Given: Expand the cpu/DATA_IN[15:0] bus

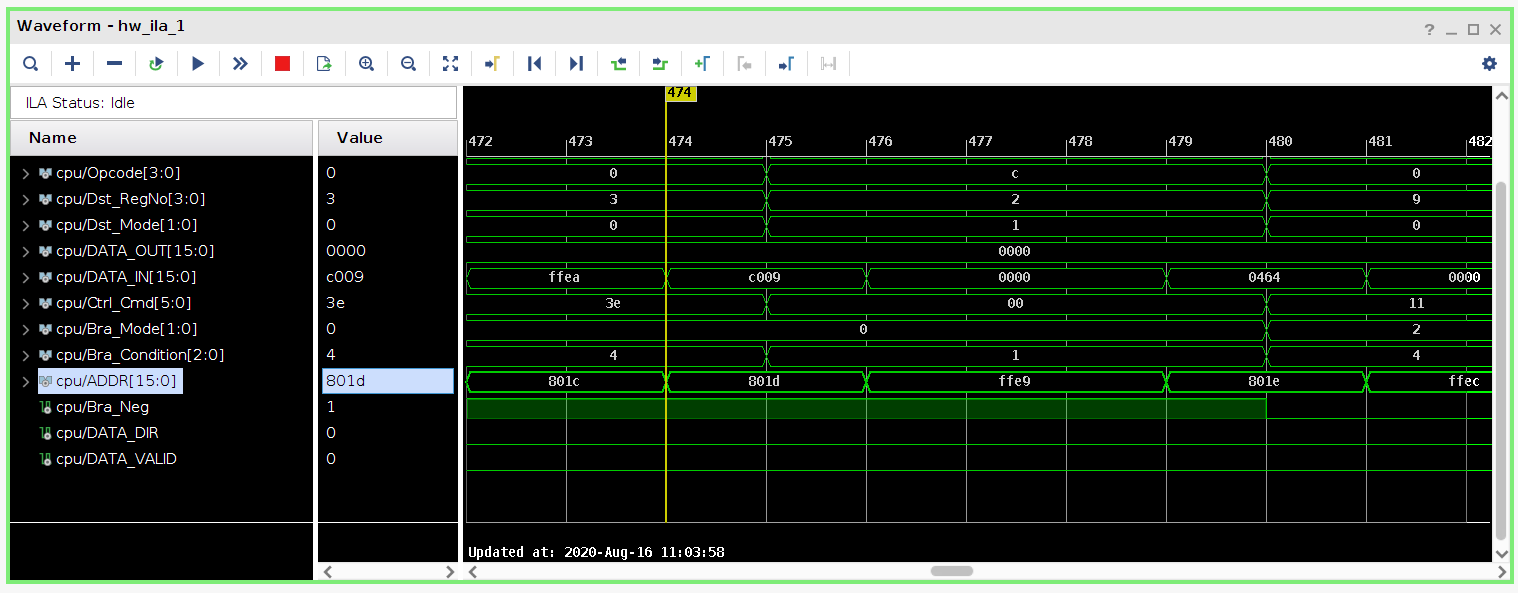Looking at the screenshot, I should point(26,277).
